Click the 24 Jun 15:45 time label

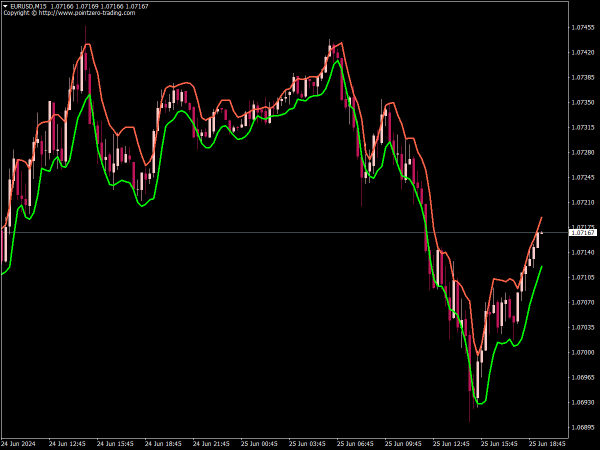115,444
